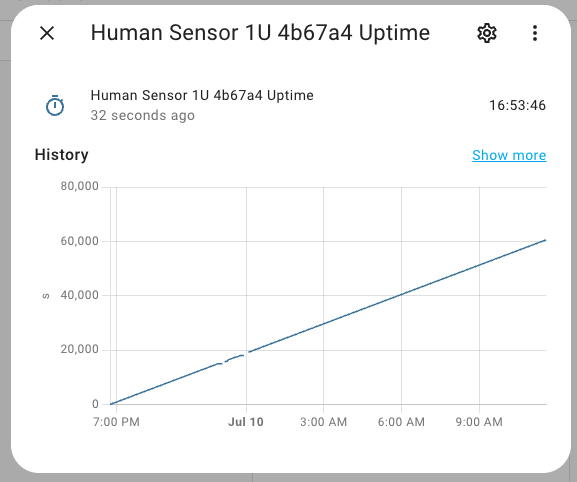Click the Jul 10 axis label
Image resolution: width=577 pixels, height=482 pixels.
246,422
